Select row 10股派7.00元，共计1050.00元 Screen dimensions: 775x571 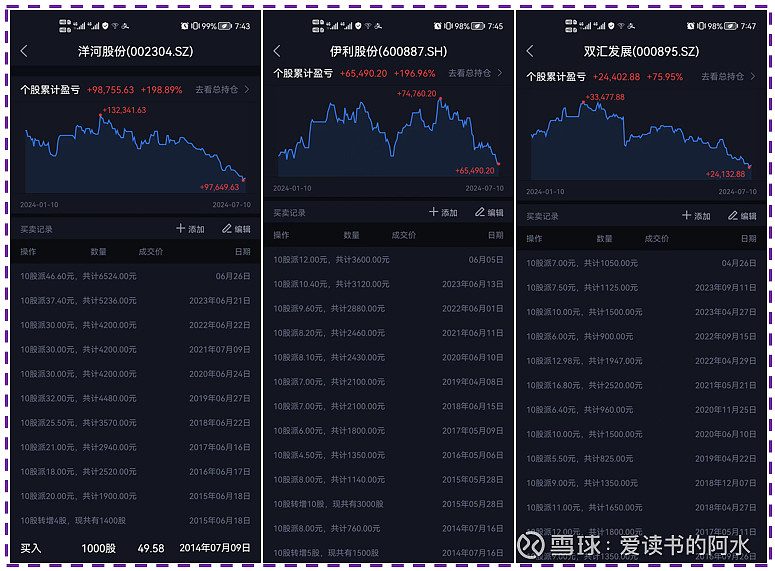[x=641, y=263]
